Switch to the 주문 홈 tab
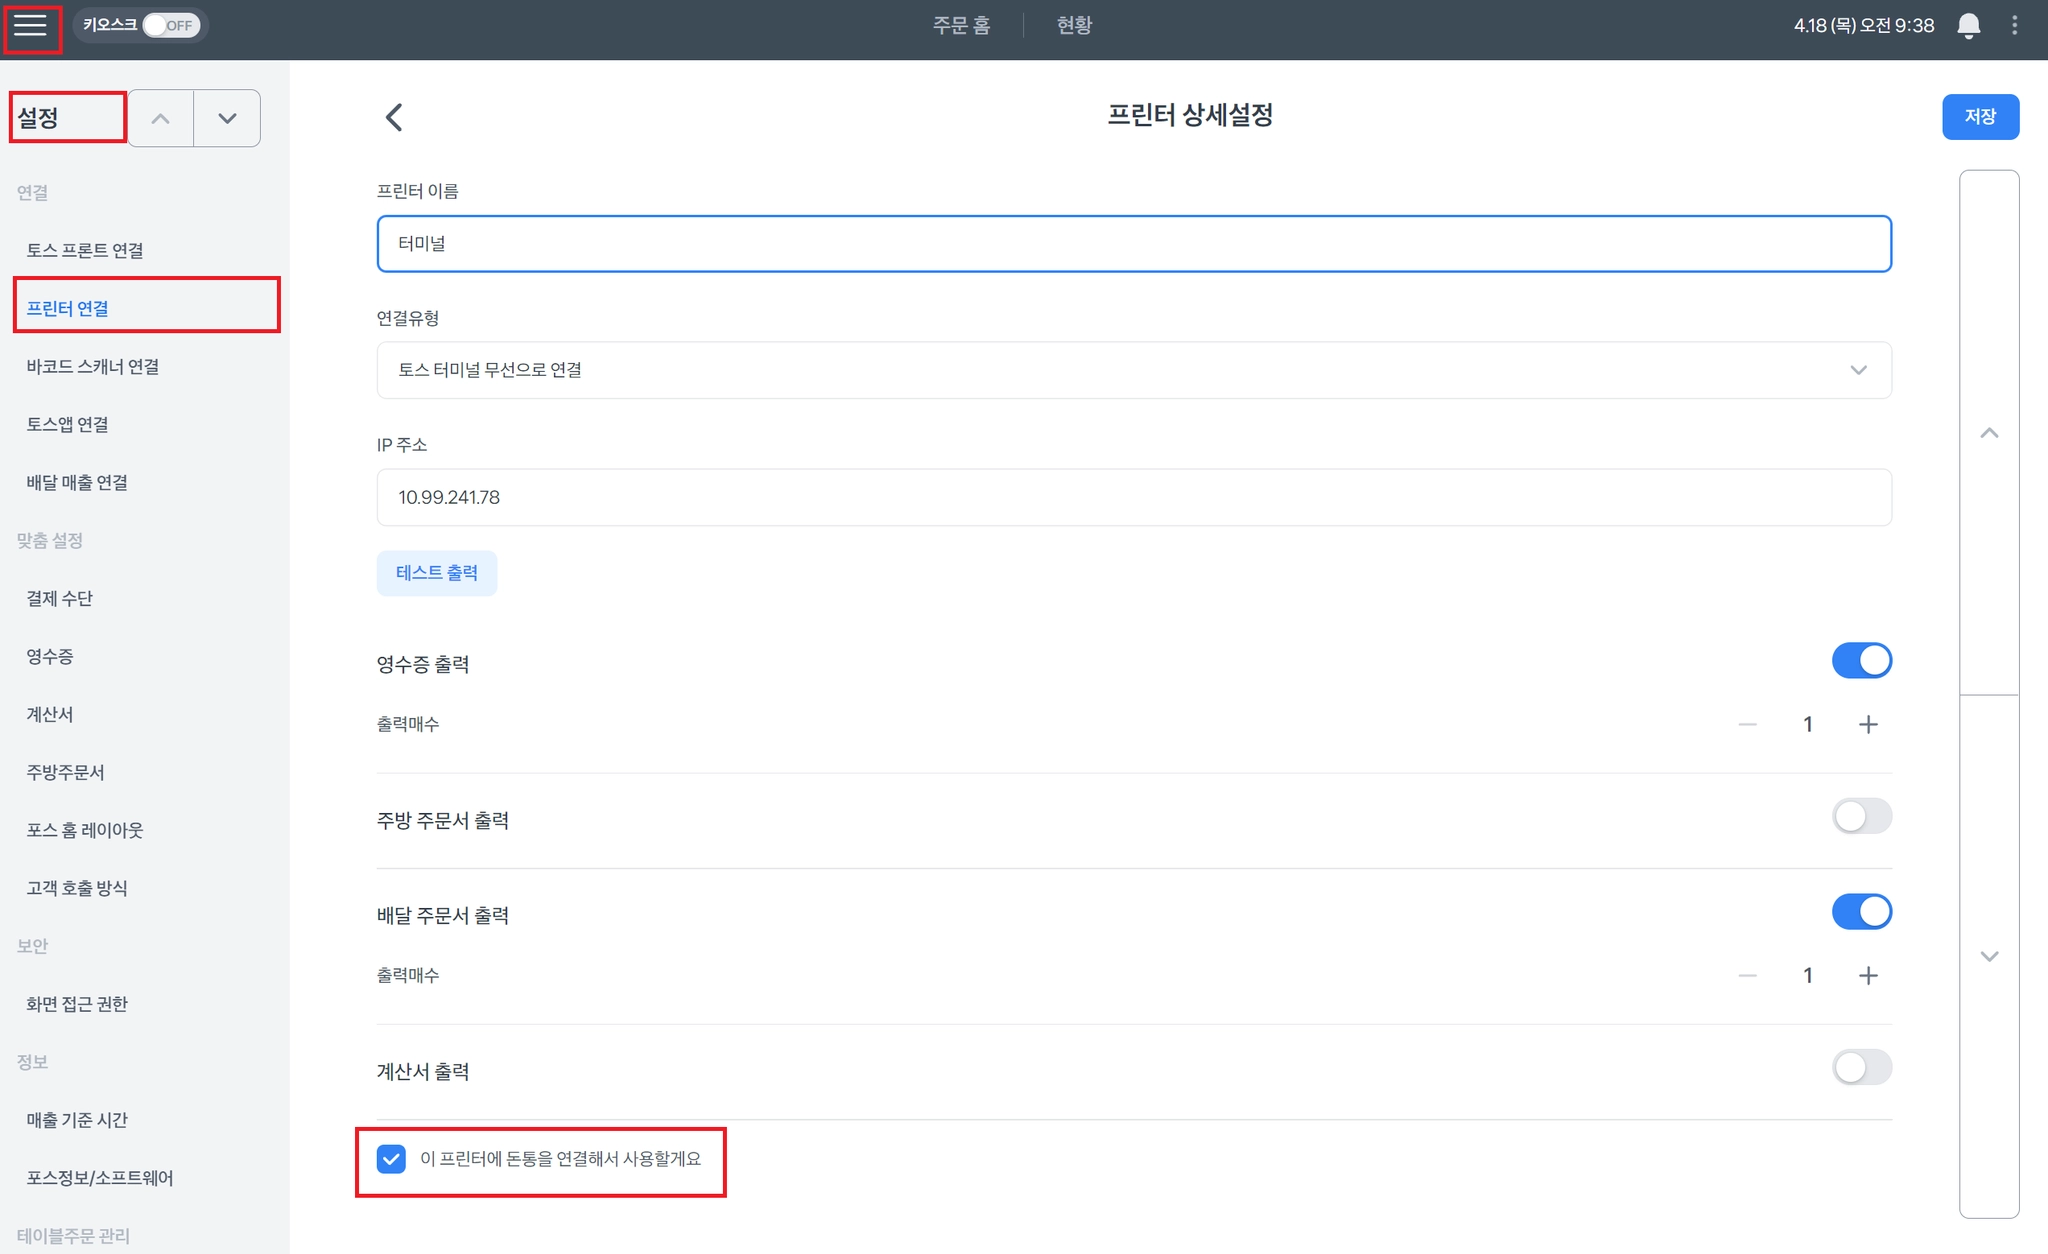Screen dimensions: 2048x1254 tap(961, 26)
